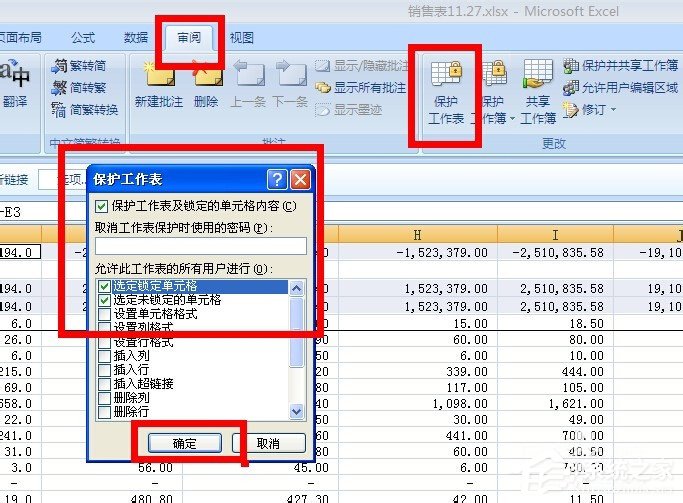Check the 删除列 option
Image resolution: width=683 pixels, height=503 pixels.
click(x=104, y=398)
